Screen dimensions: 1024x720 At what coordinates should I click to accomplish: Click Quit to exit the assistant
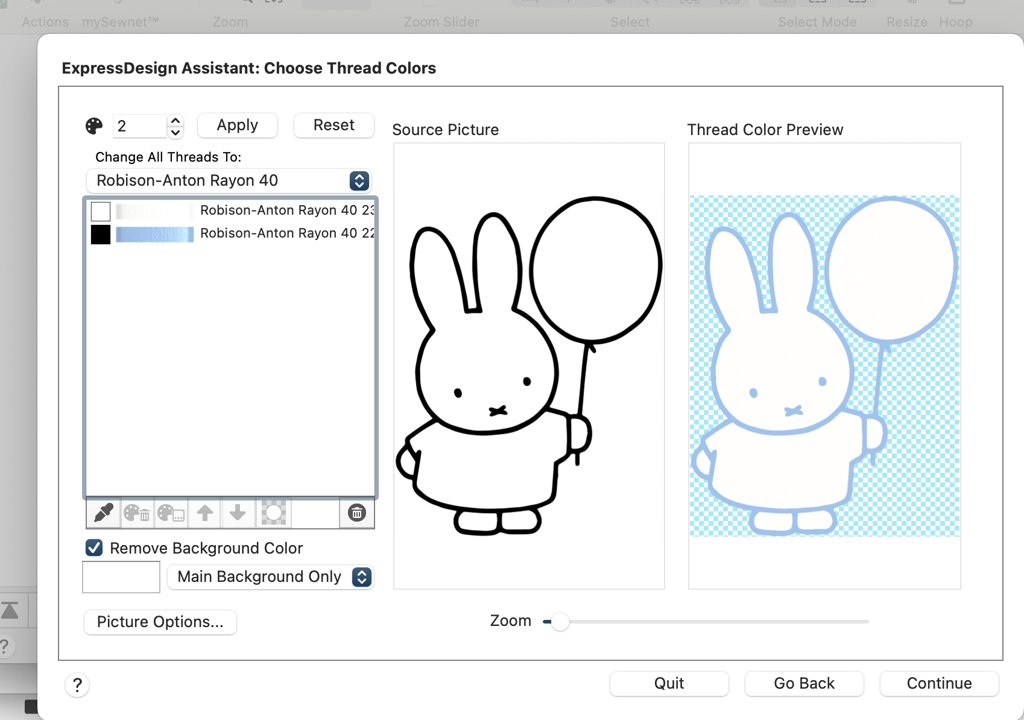pyautogui.click(x=669, y=683)
